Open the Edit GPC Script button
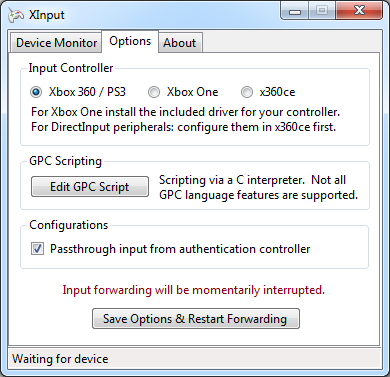Viewport: 390px width, 377px height. click(90, 187)
